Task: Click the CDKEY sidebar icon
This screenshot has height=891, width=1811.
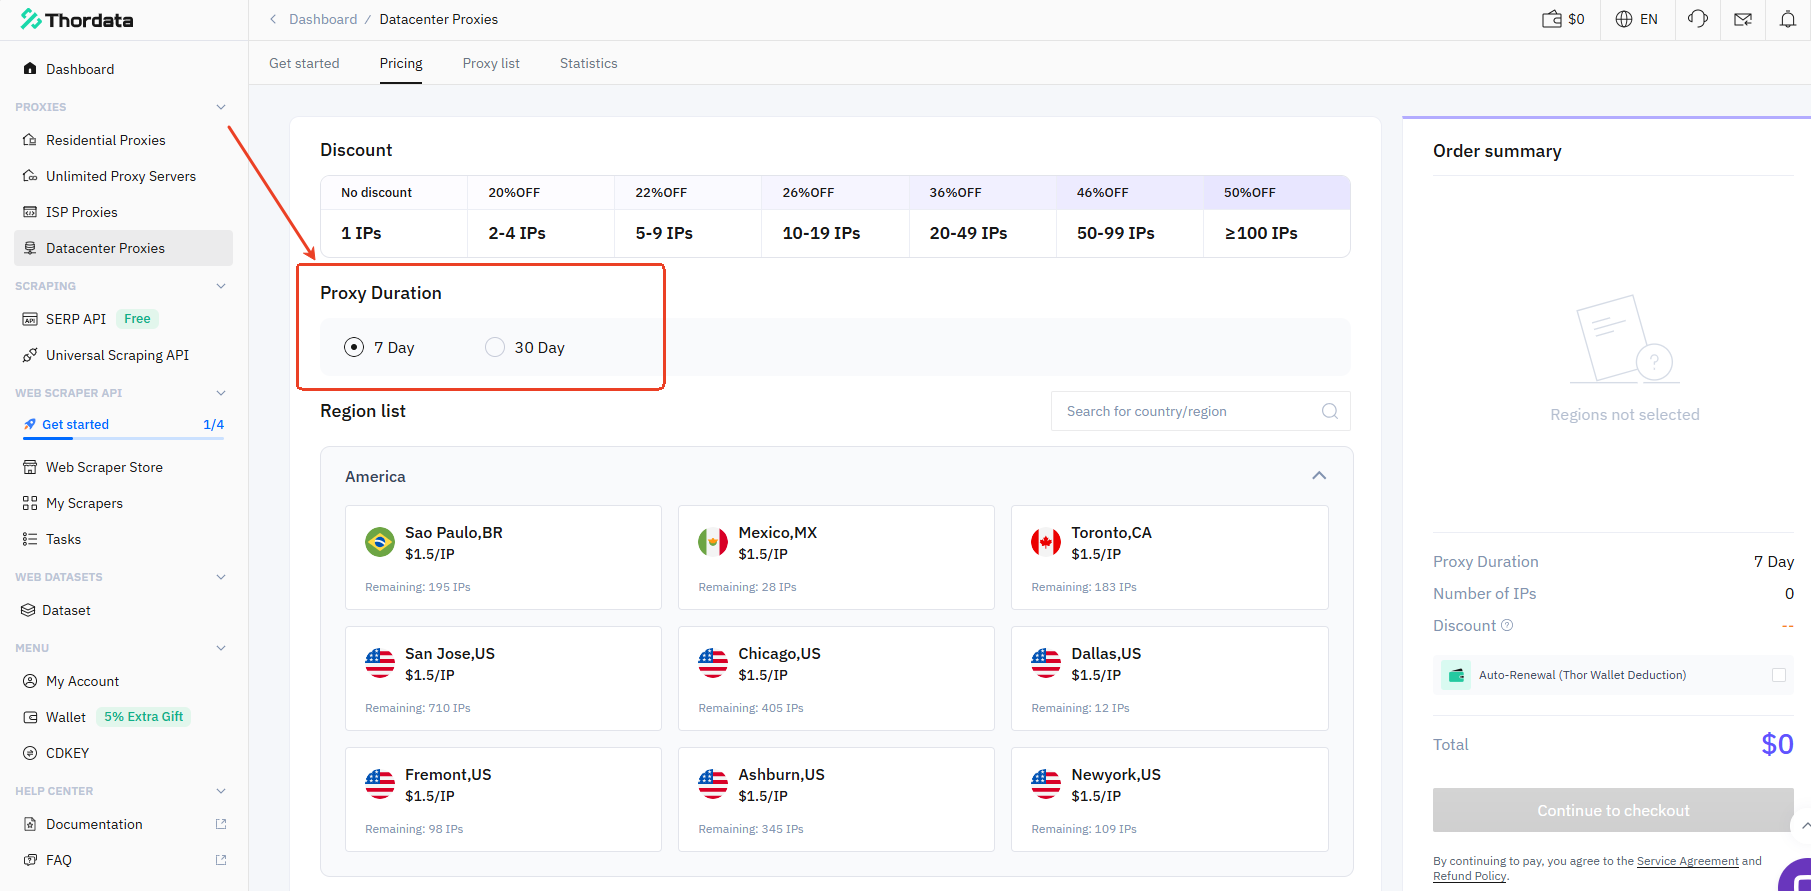Action: tap(30, 753)
